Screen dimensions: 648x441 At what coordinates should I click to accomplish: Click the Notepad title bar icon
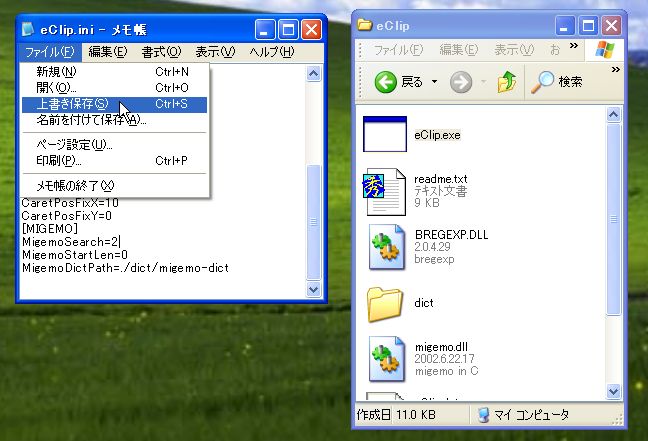tap(28, 29)
